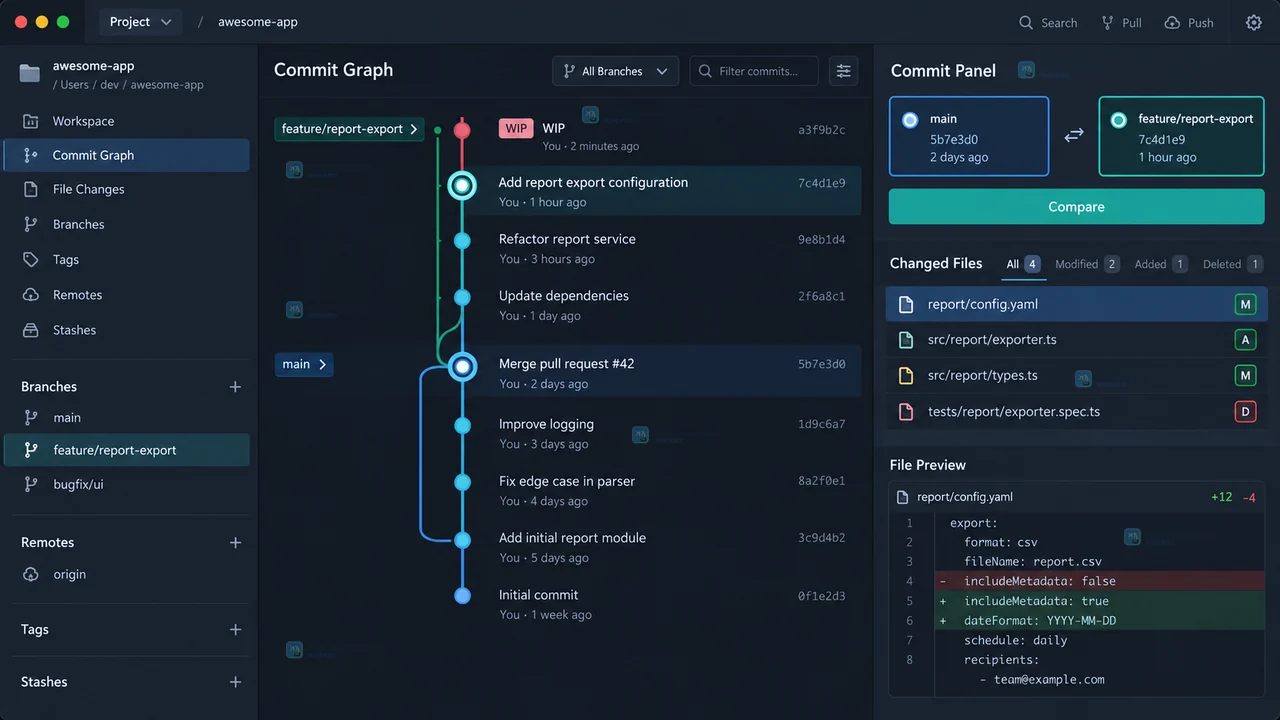Click the Compare button
Screen dimensions: 1280x720
click(x=1076, y=207)
